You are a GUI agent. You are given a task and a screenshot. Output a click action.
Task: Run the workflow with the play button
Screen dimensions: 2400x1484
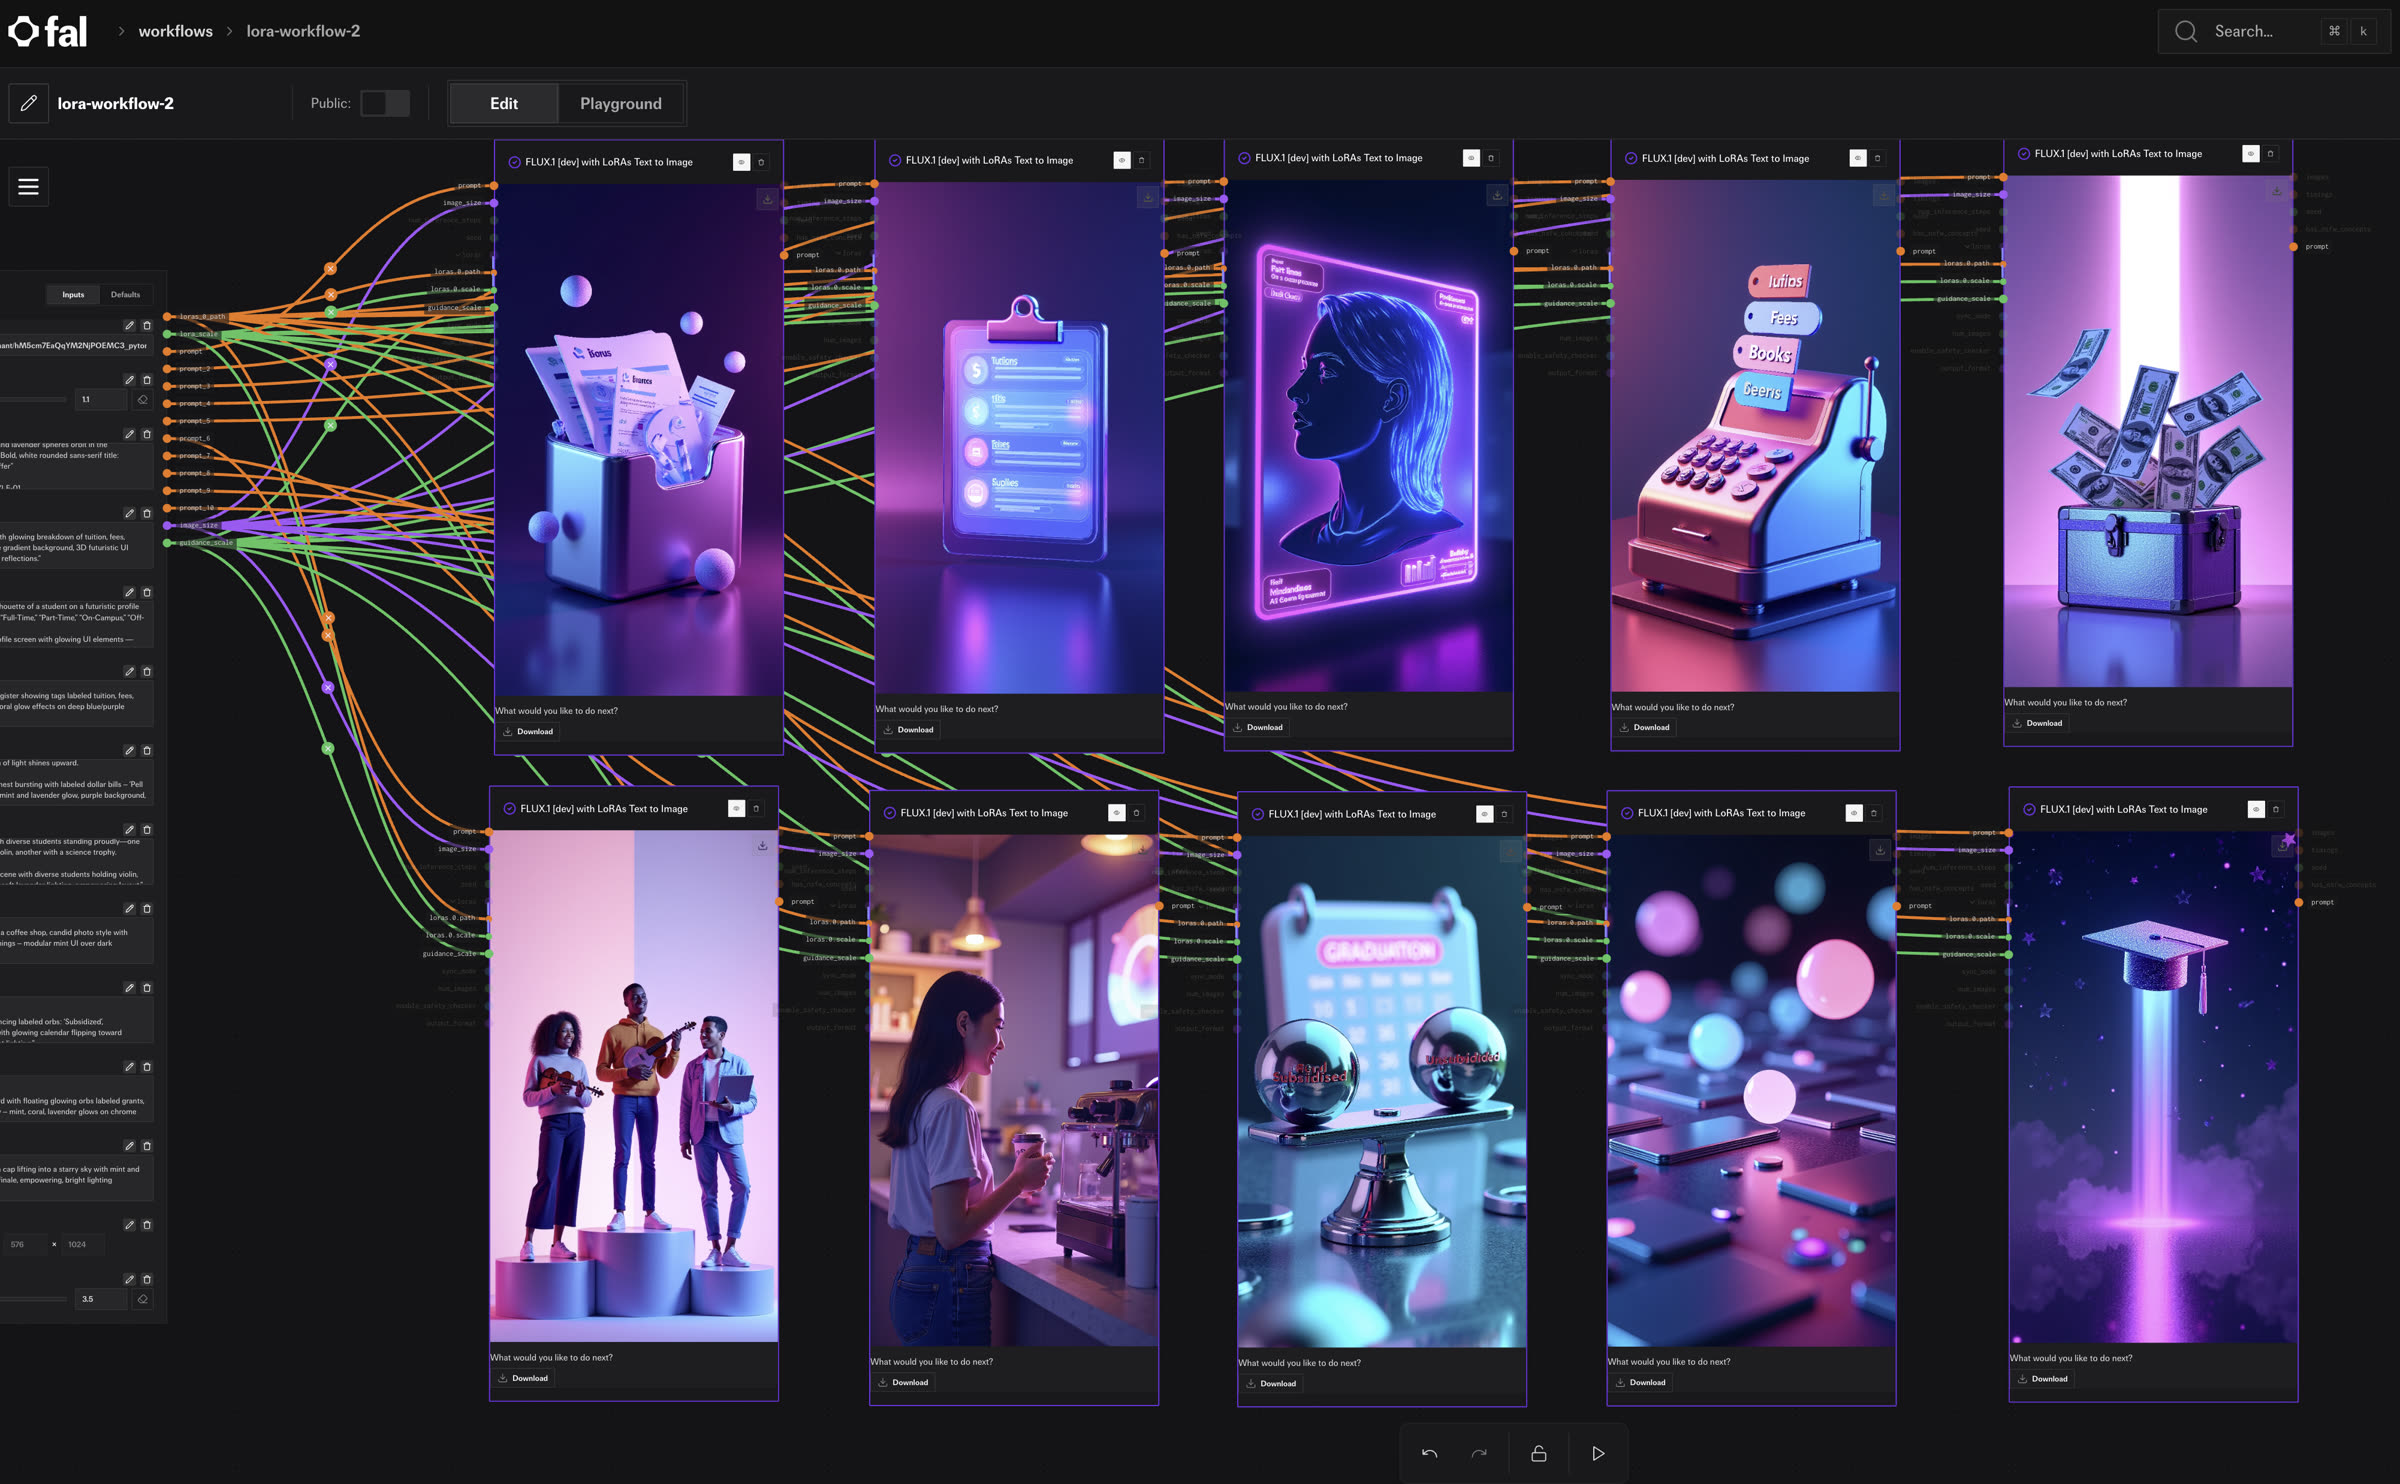1598,1453
